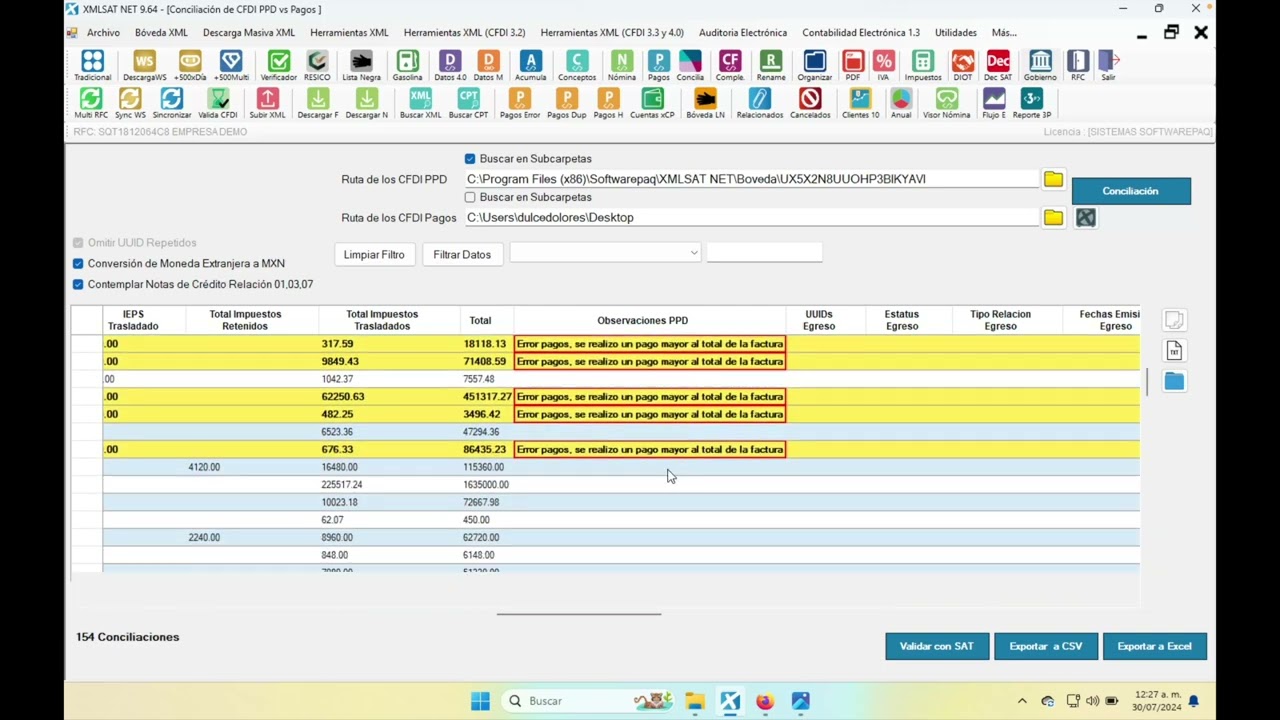The height and width of the screenshot is (720, 1280).
Task: Open the Contabilidad Electrónica 1.3 menu
Action: point(861,33)
